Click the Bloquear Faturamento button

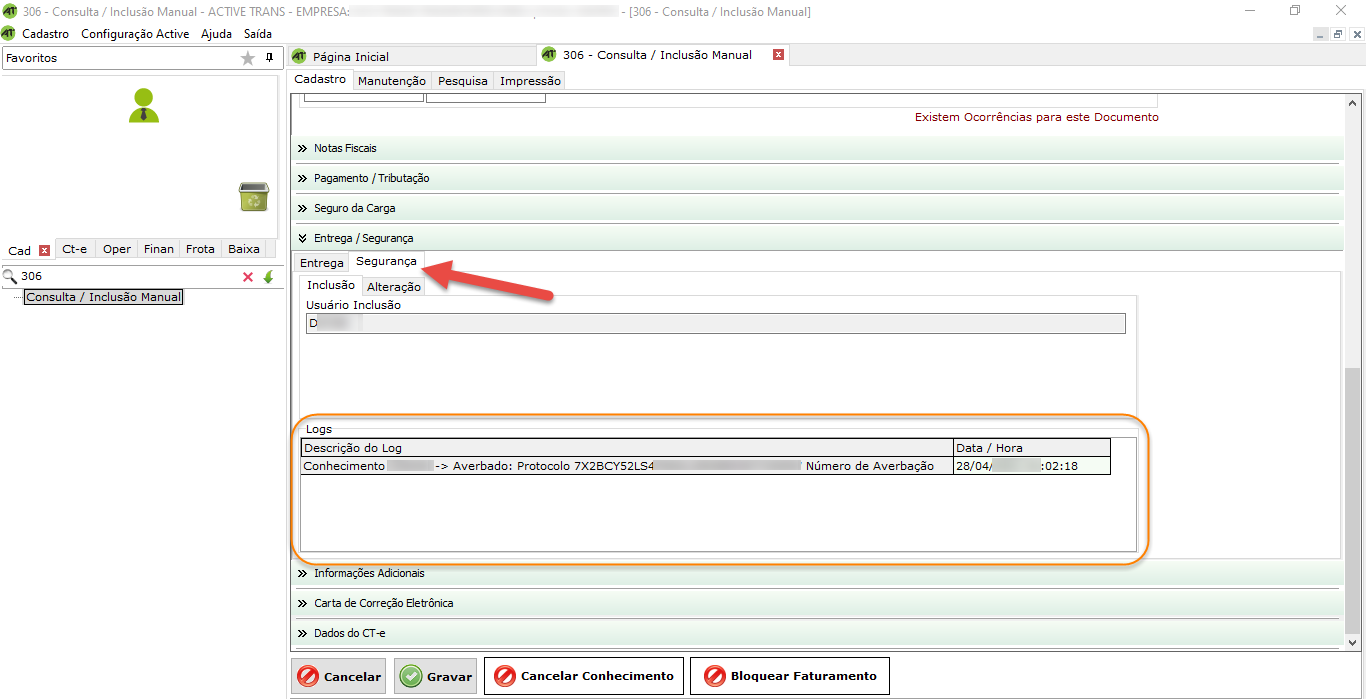[x=790, y=676]
